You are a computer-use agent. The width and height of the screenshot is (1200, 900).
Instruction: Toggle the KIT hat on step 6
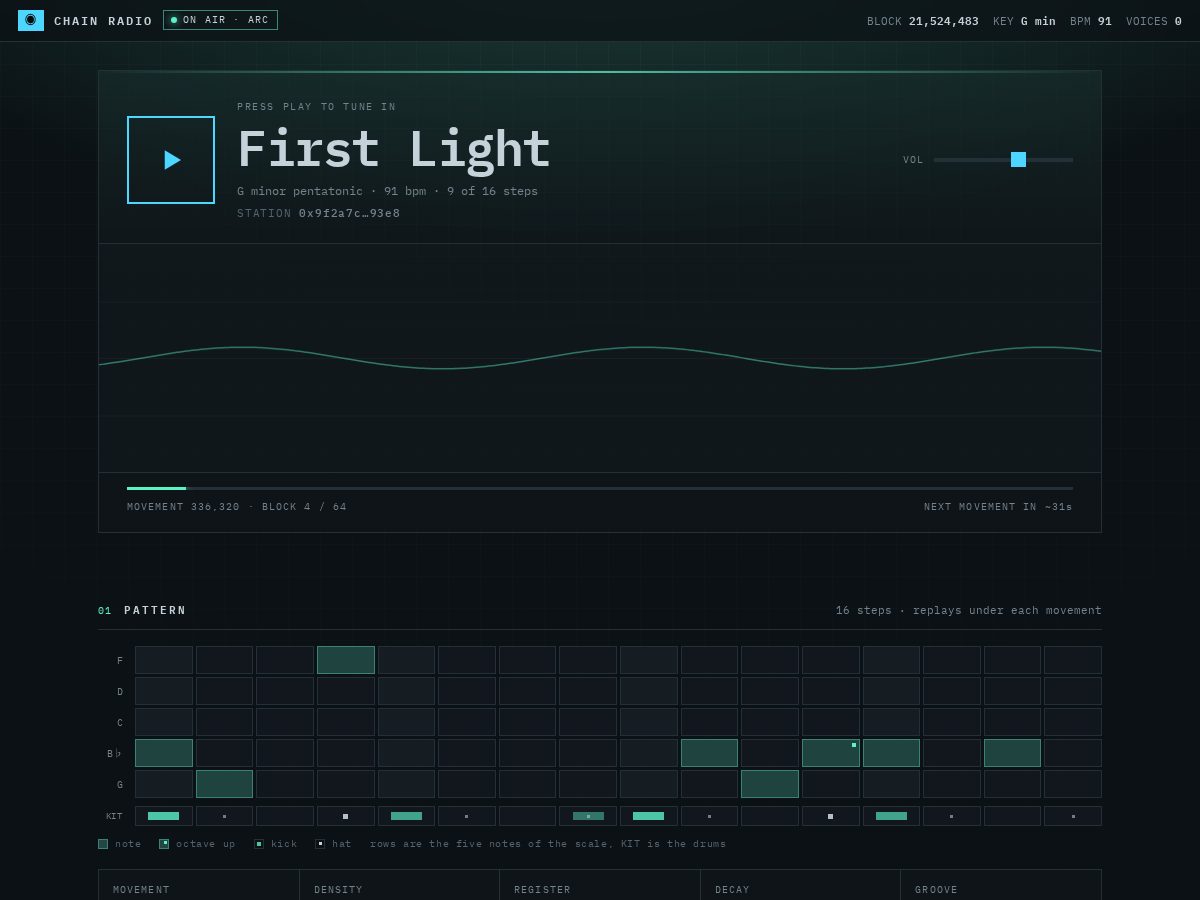pos(467,816)
